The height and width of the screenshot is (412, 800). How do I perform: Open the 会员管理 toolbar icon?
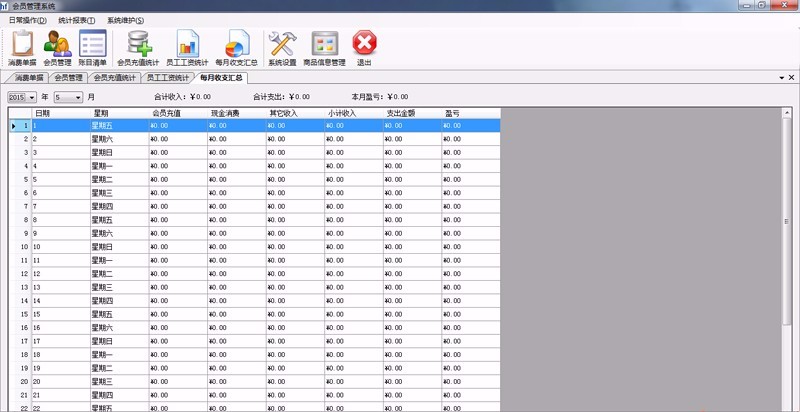(x=57, y=48)
